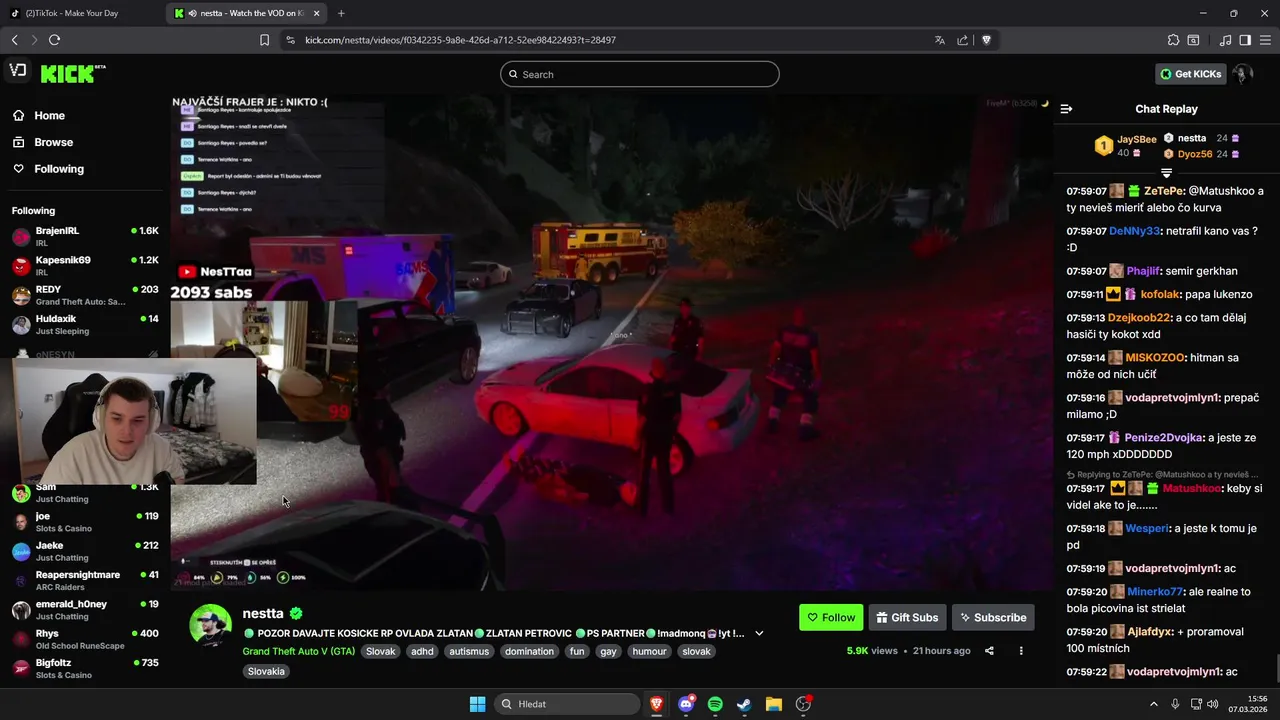Viewport: 1280px width, 720px height.
Task: Show hidden system tray icons
Action: 1153,704
